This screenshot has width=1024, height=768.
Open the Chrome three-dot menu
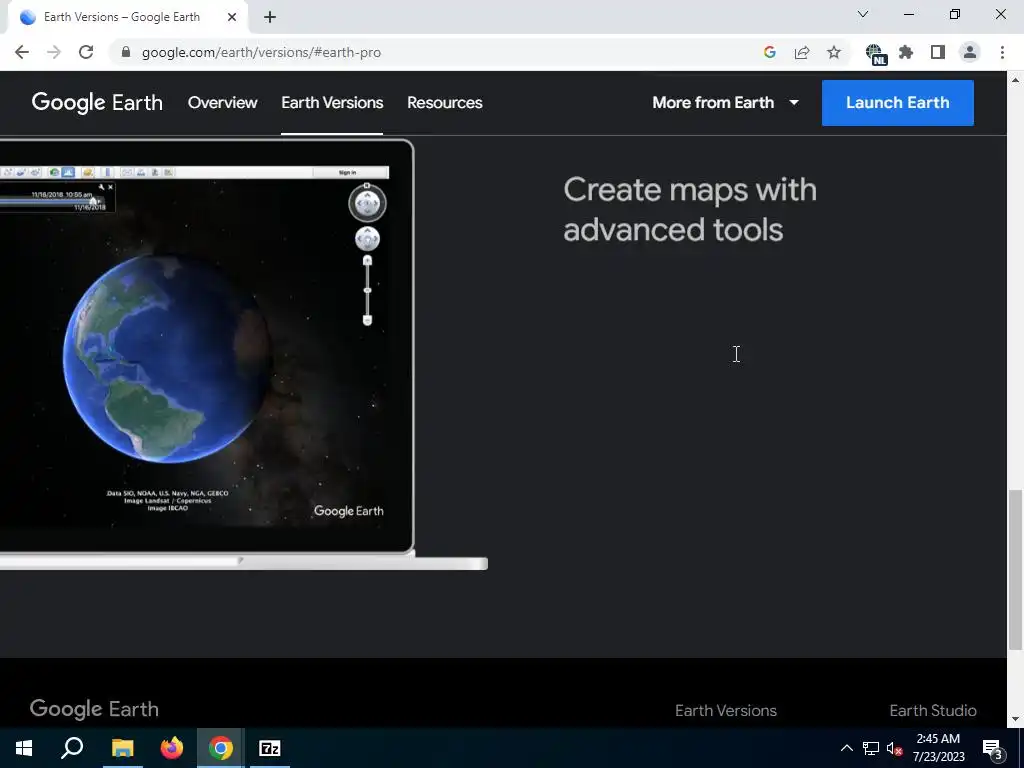1002,52
